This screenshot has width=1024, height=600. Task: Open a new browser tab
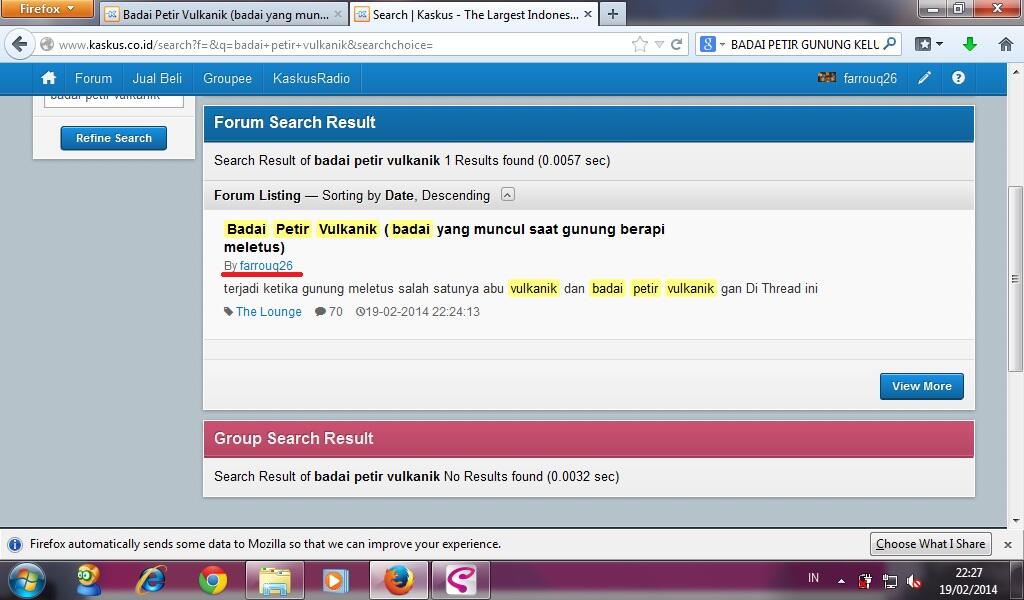613,14
